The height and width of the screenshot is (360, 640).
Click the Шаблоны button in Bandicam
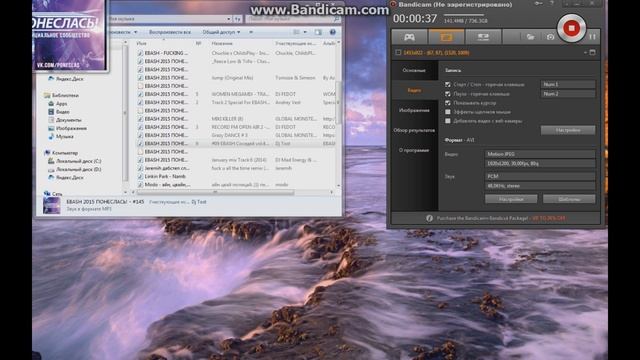569,199
